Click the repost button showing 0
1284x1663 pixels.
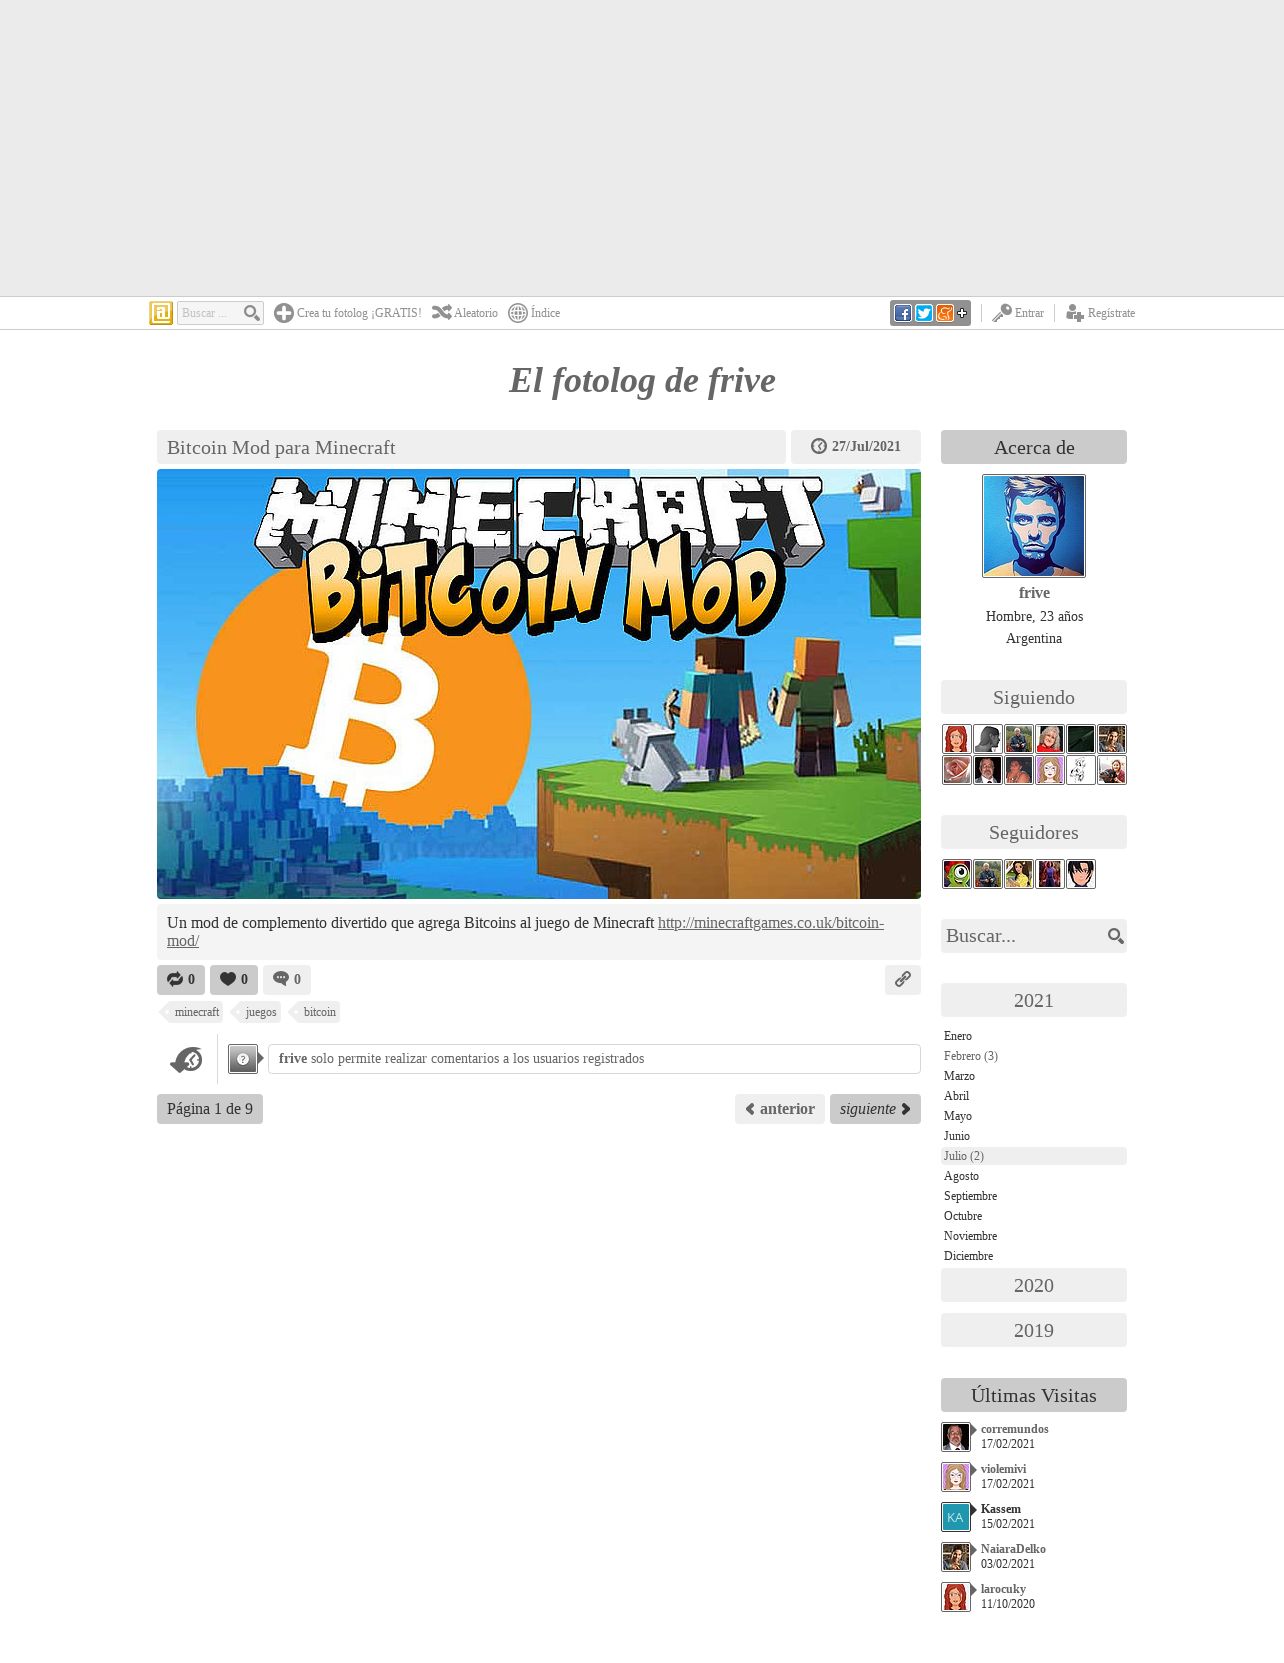click(x=181, y=979)
